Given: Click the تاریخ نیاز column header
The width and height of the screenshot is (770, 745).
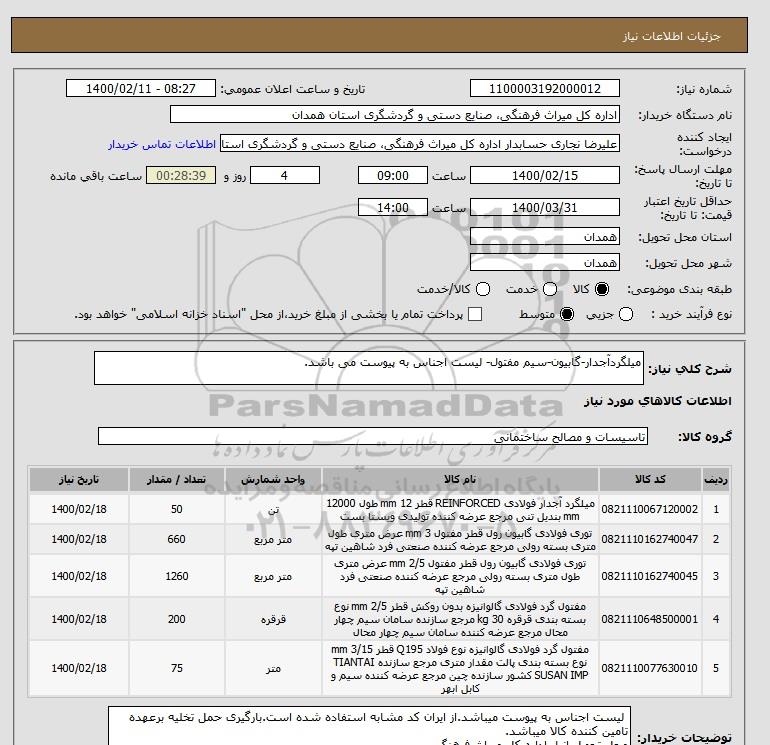Looking at the screenshot, I should [79, 479].
